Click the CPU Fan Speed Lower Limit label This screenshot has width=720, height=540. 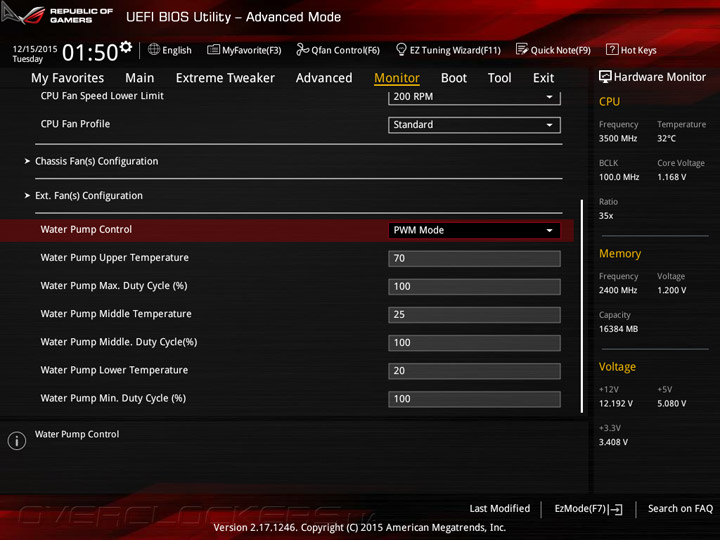102,96
